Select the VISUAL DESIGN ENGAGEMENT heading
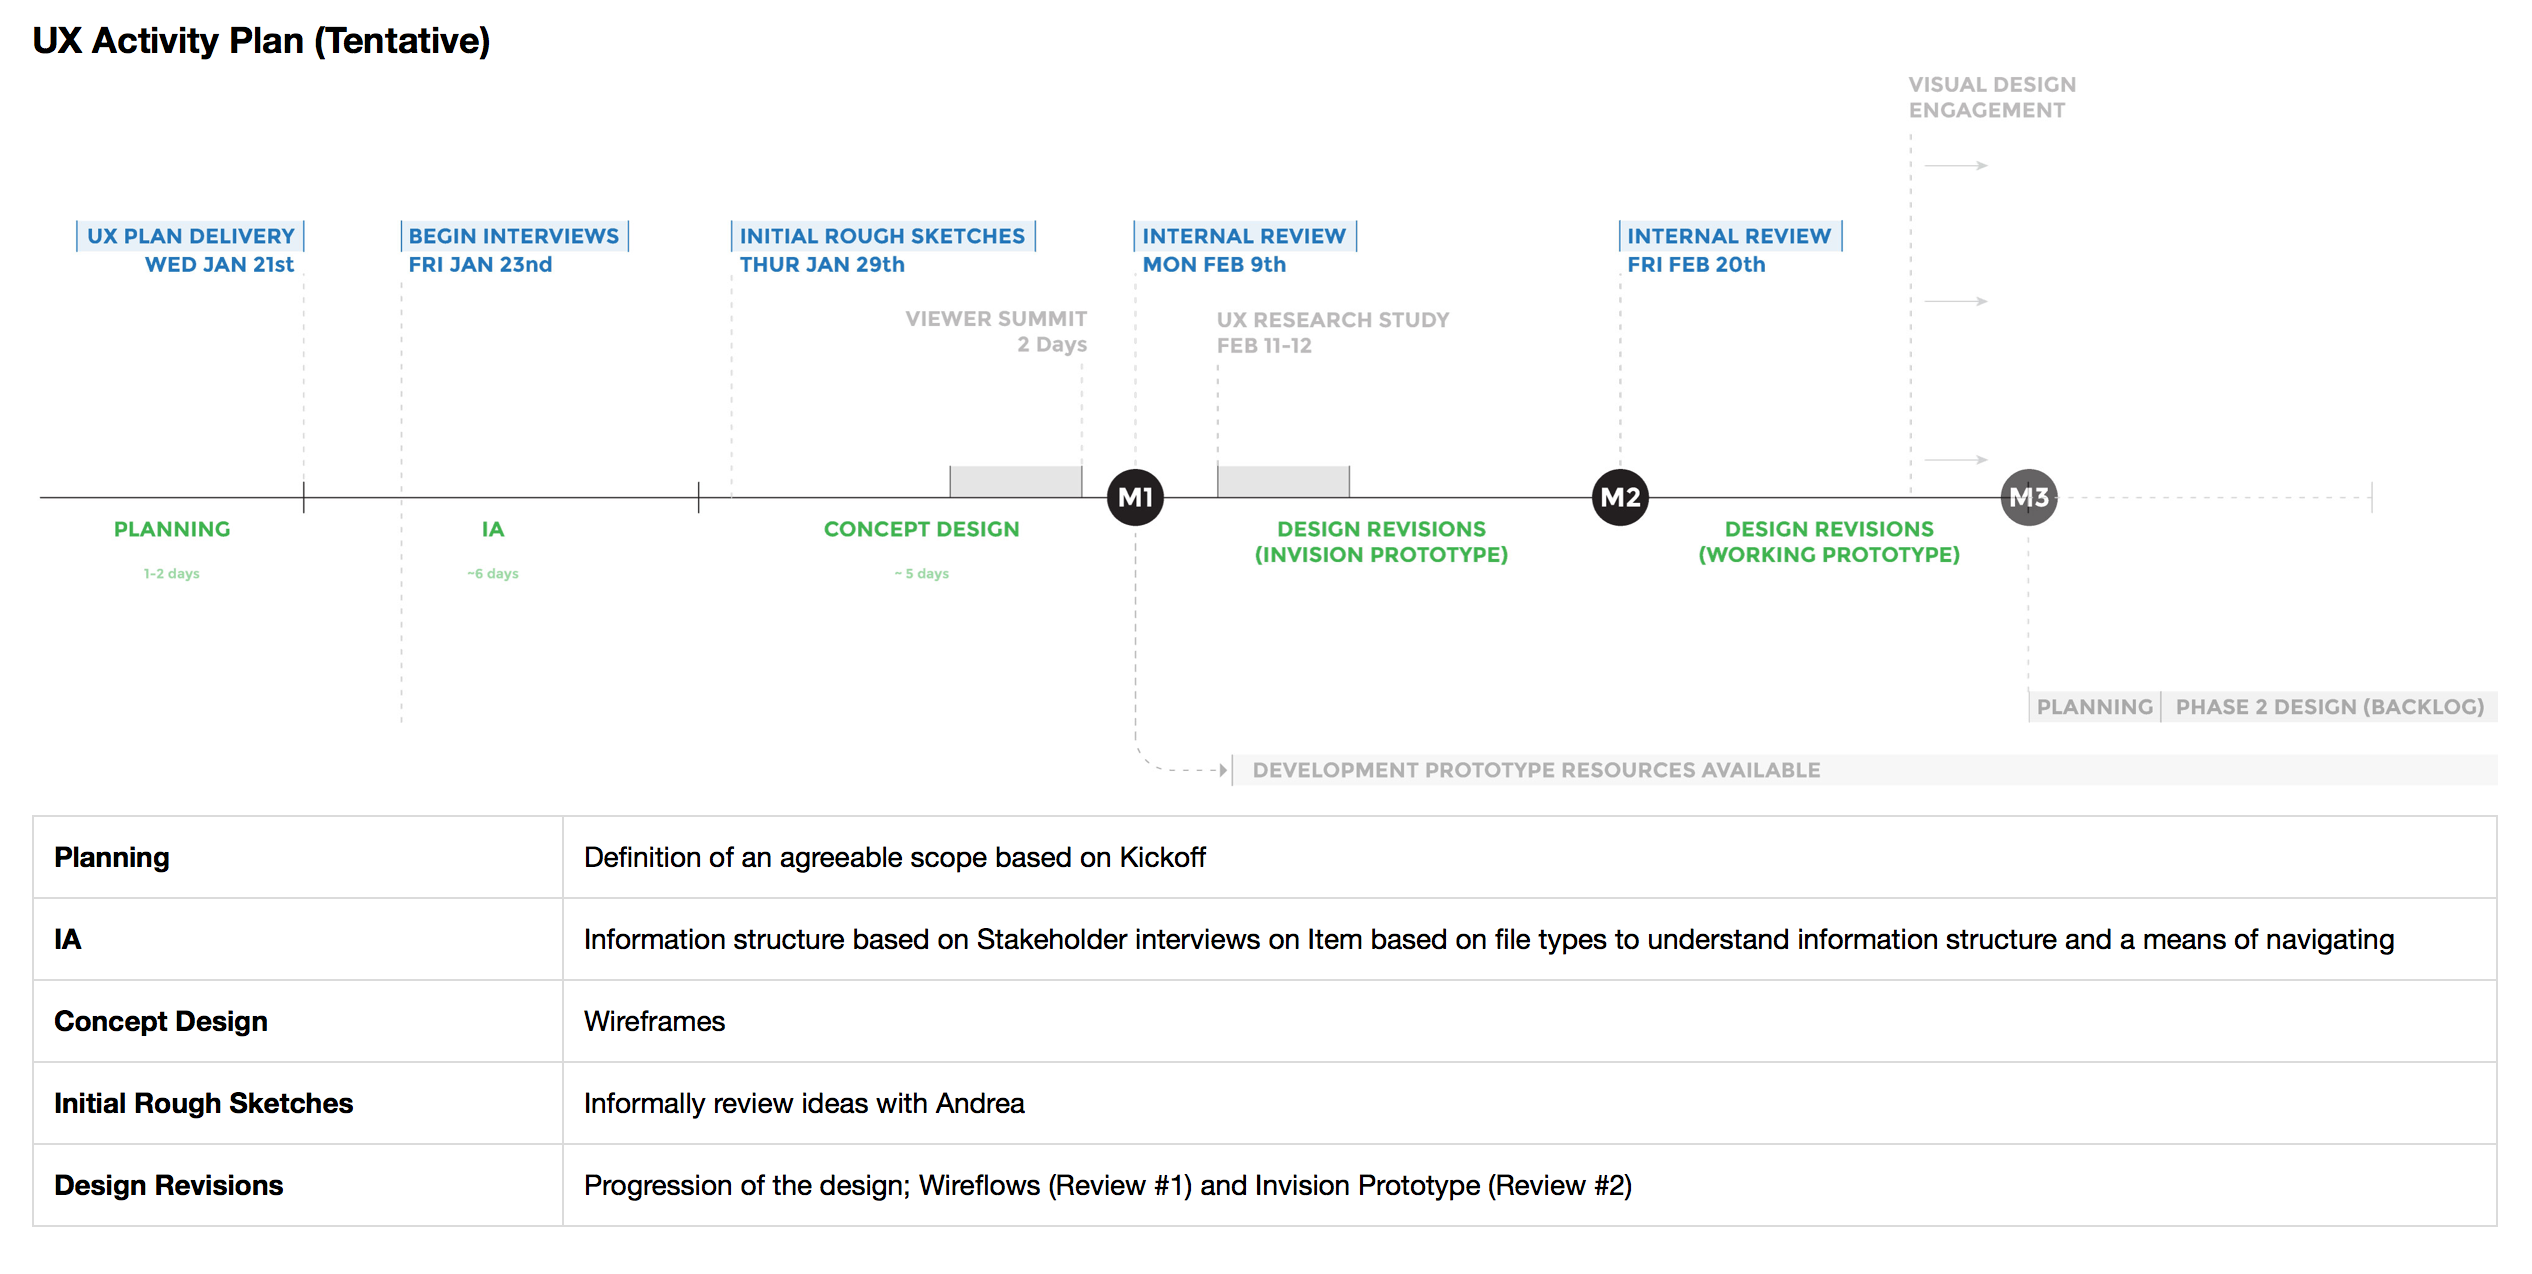2532x1274 pixels. 1991,97
